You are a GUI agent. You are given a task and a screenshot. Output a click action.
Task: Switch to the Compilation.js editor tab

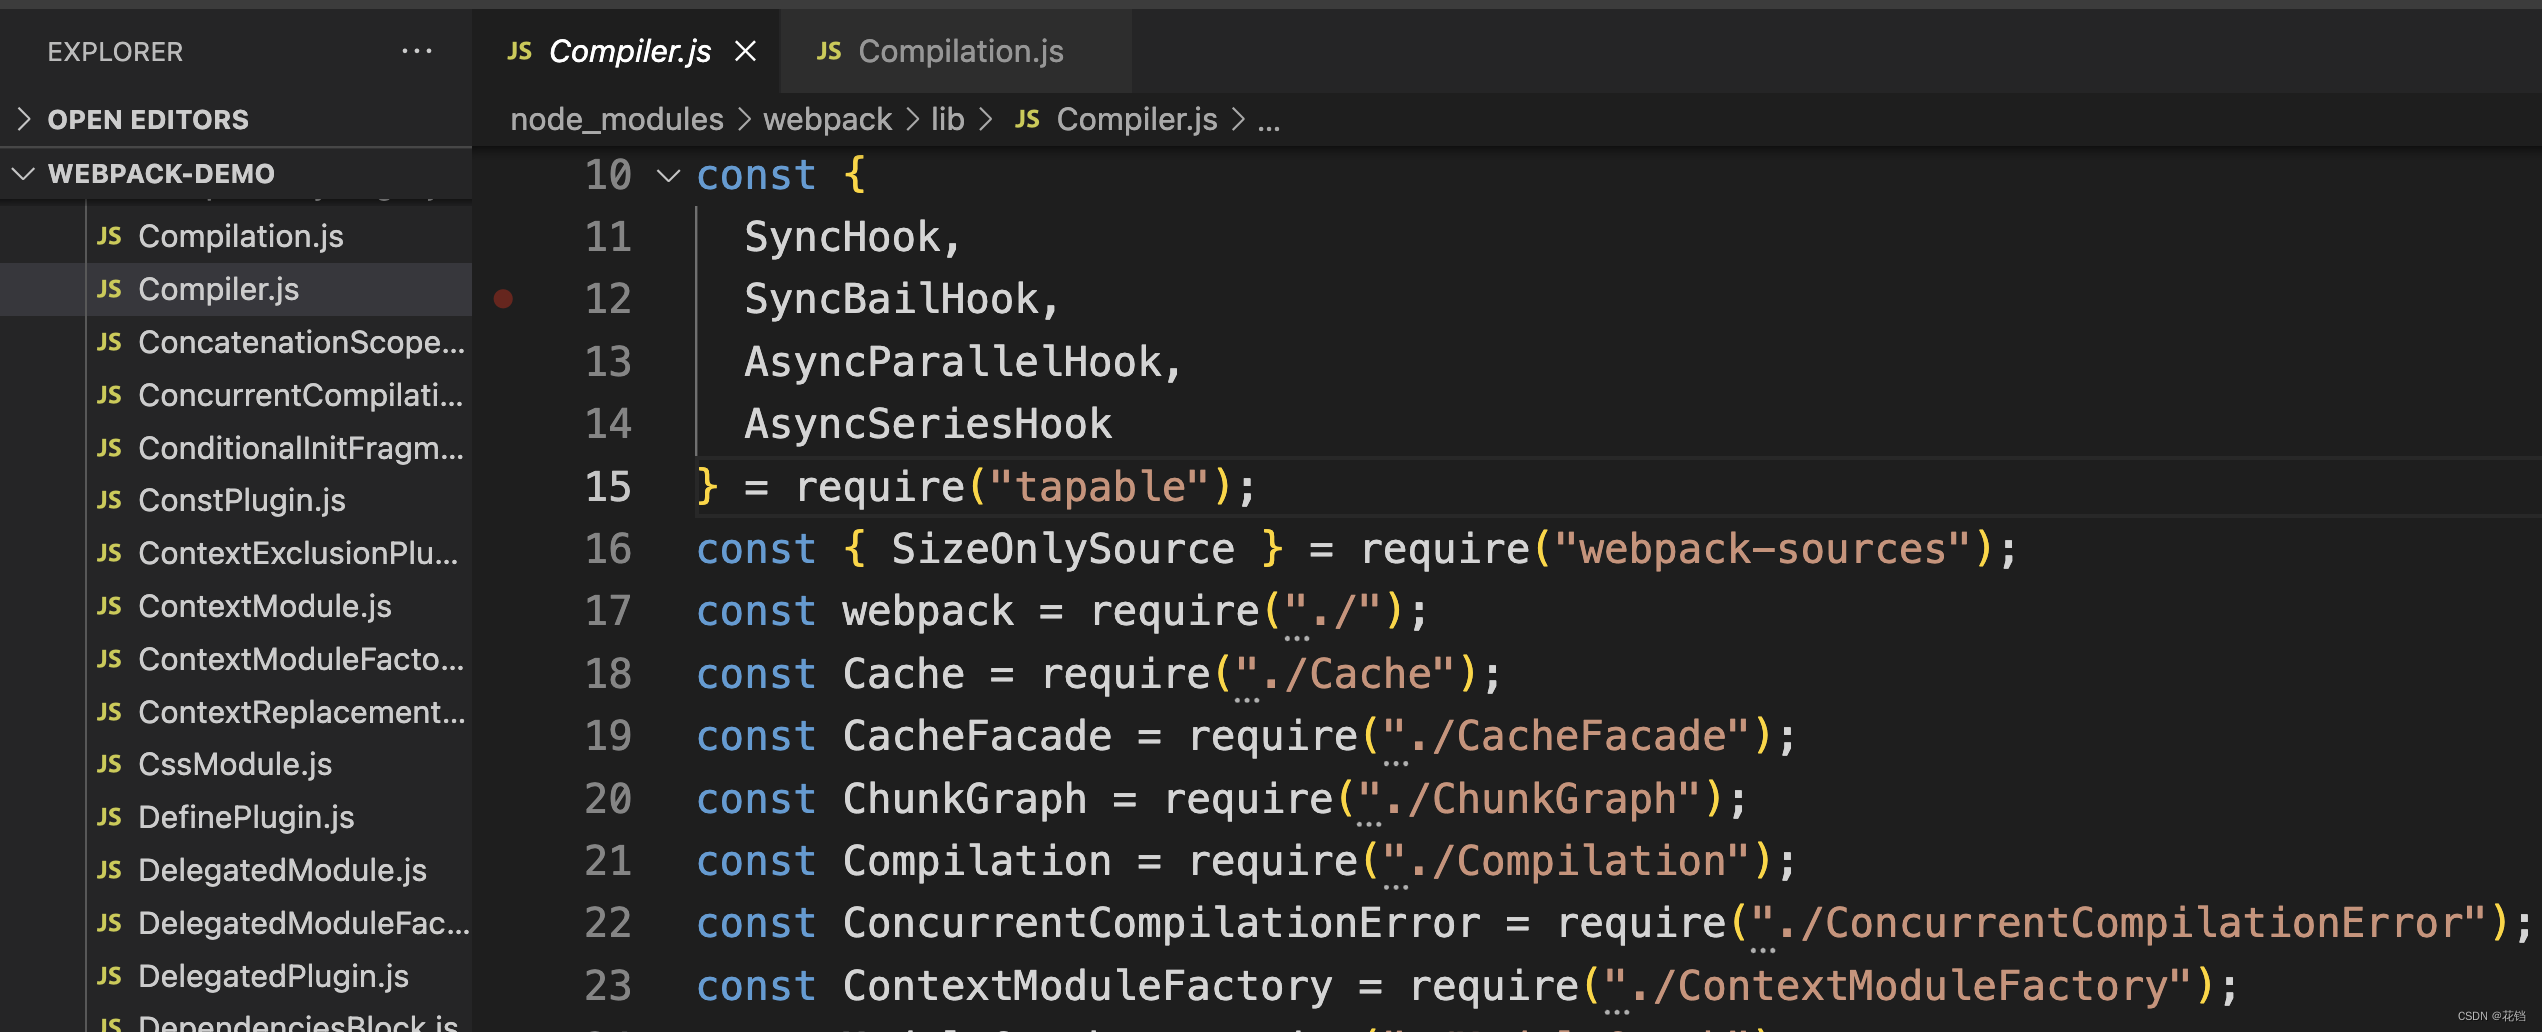click(x=956, y=51)
